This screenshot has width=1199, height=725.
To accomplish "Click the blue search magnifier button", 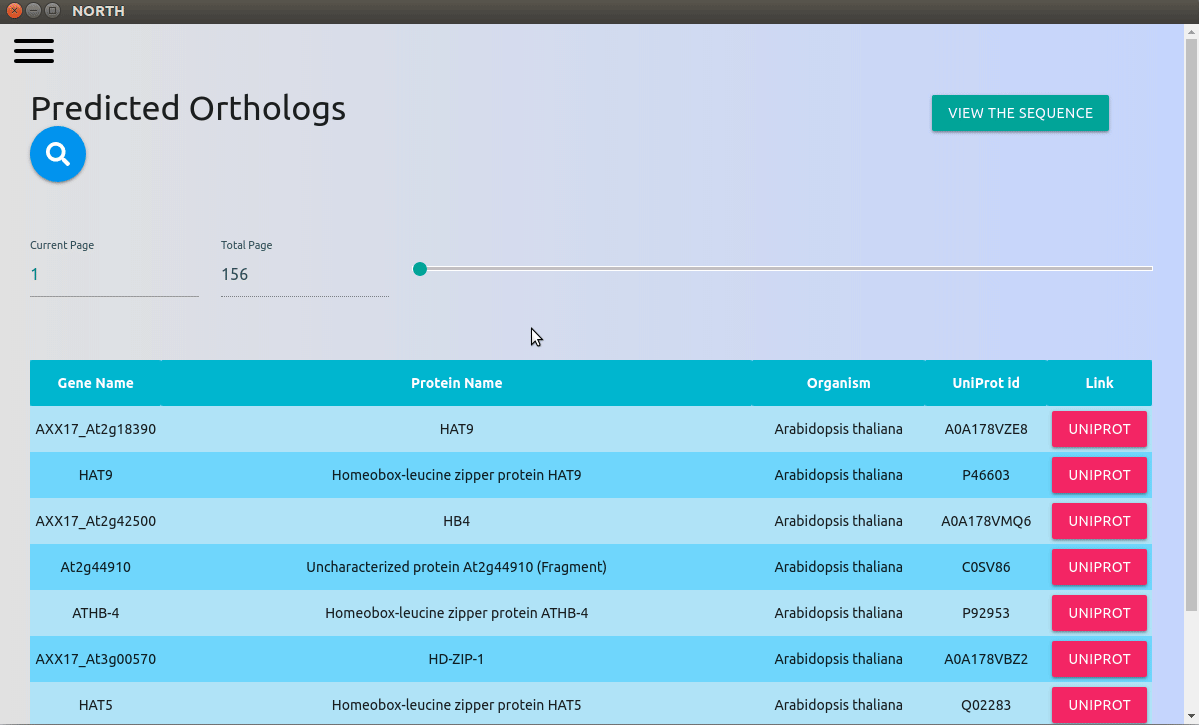I will (58, 154).
